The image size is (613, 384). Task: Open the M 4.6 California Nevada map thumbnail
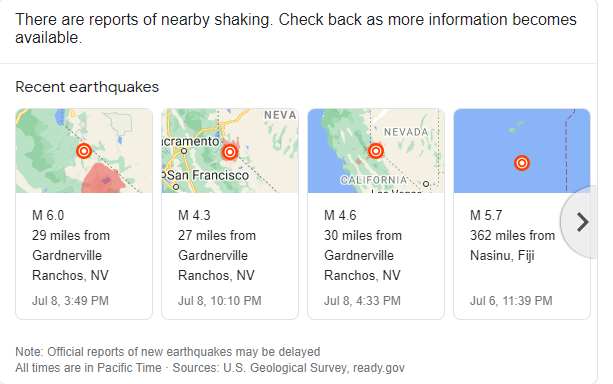376,151
